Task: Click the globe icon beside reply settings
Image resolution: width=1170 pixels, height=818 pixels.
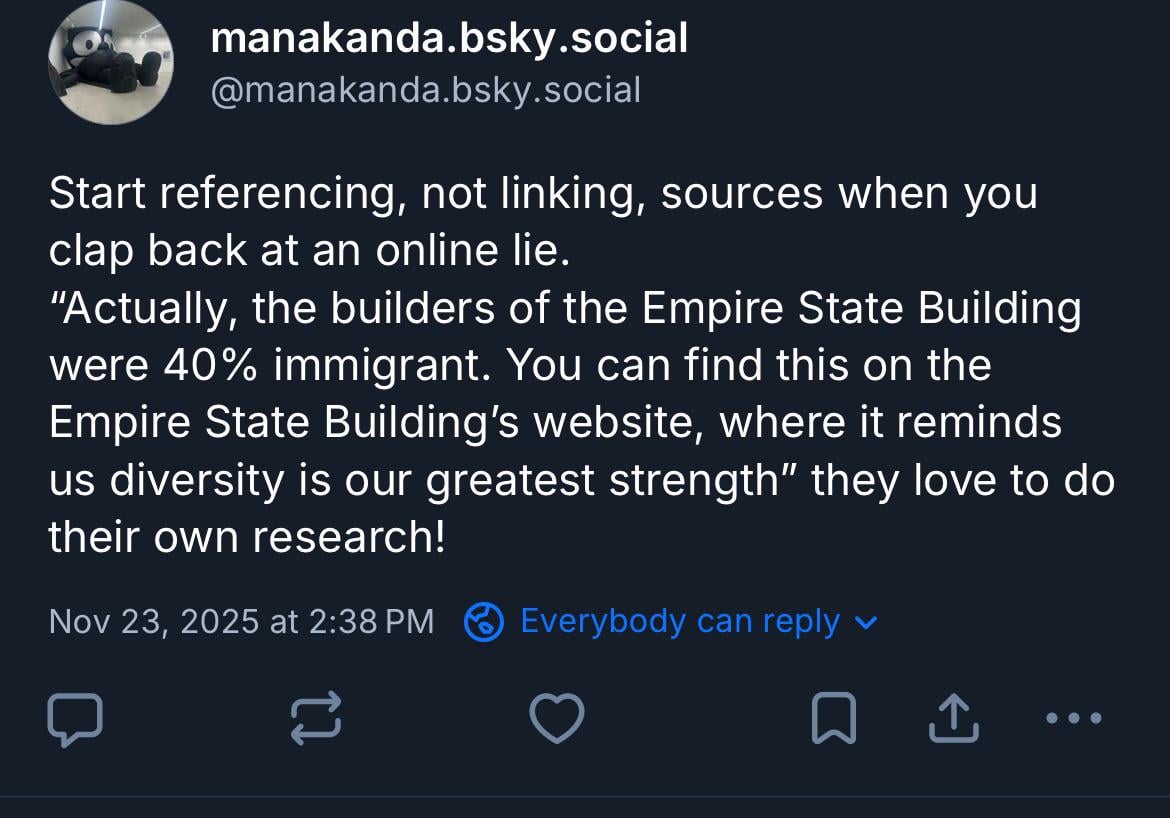Action: [484, 622]
